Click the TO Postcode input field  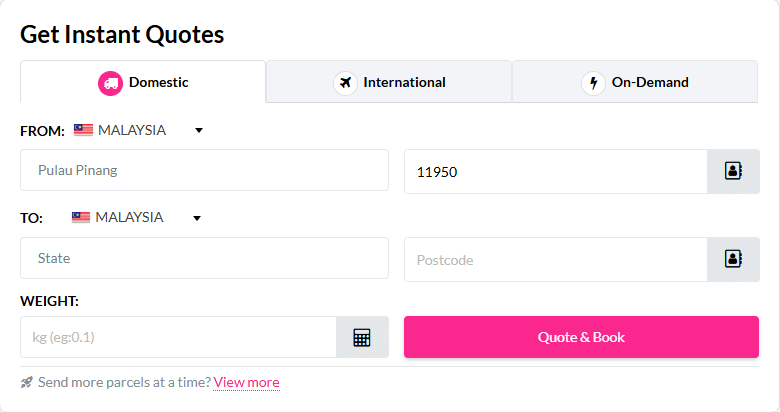[x=555, y=259]
